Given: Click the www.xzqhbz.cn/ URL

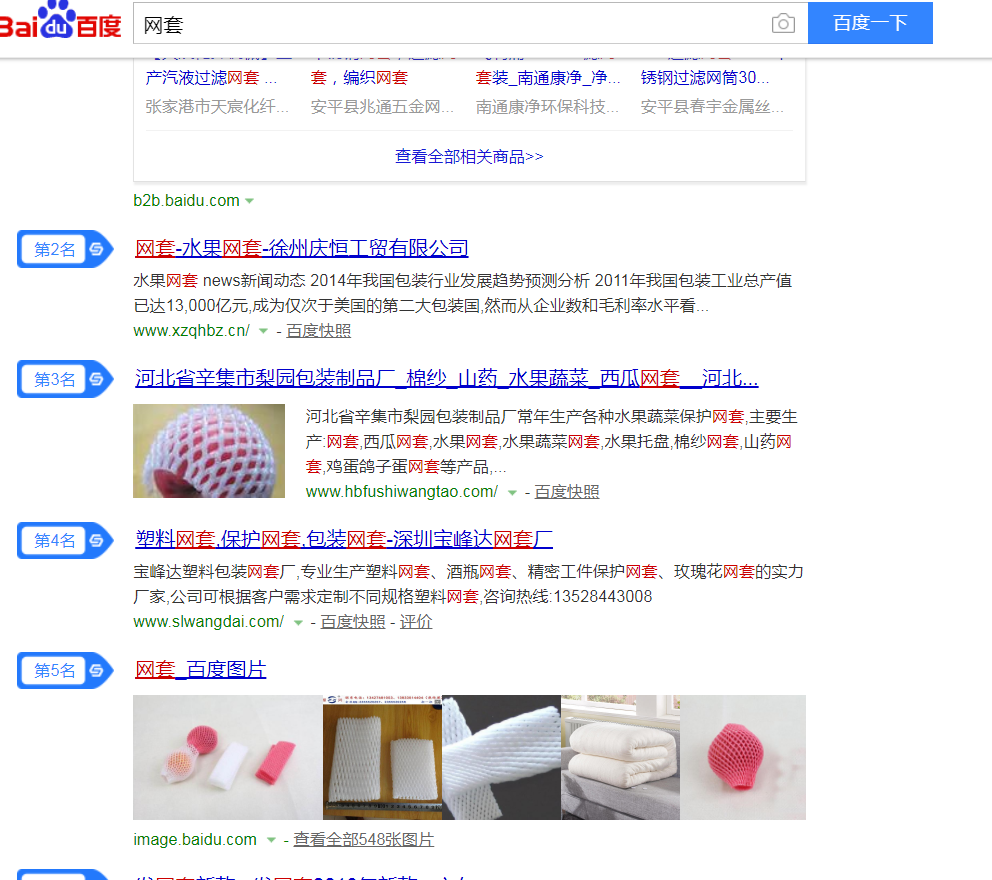Looking at the screenshot, I should point(192,331).
